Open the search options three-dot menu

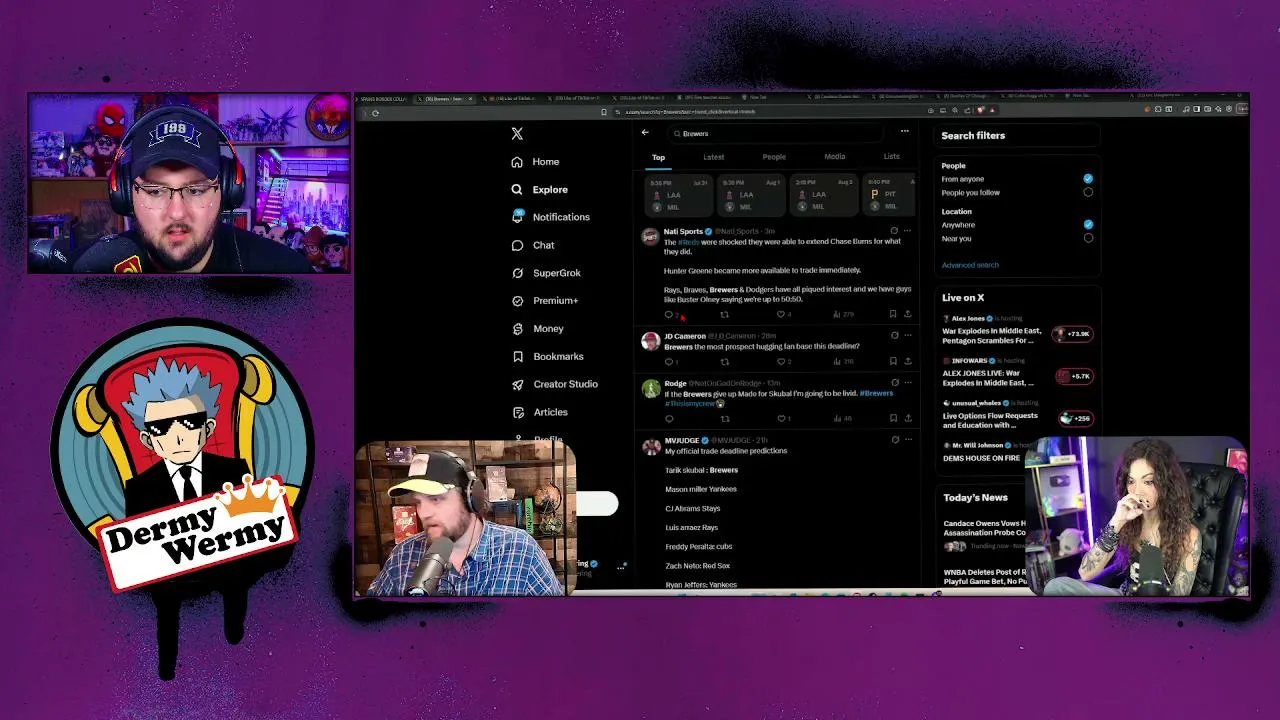904,132
